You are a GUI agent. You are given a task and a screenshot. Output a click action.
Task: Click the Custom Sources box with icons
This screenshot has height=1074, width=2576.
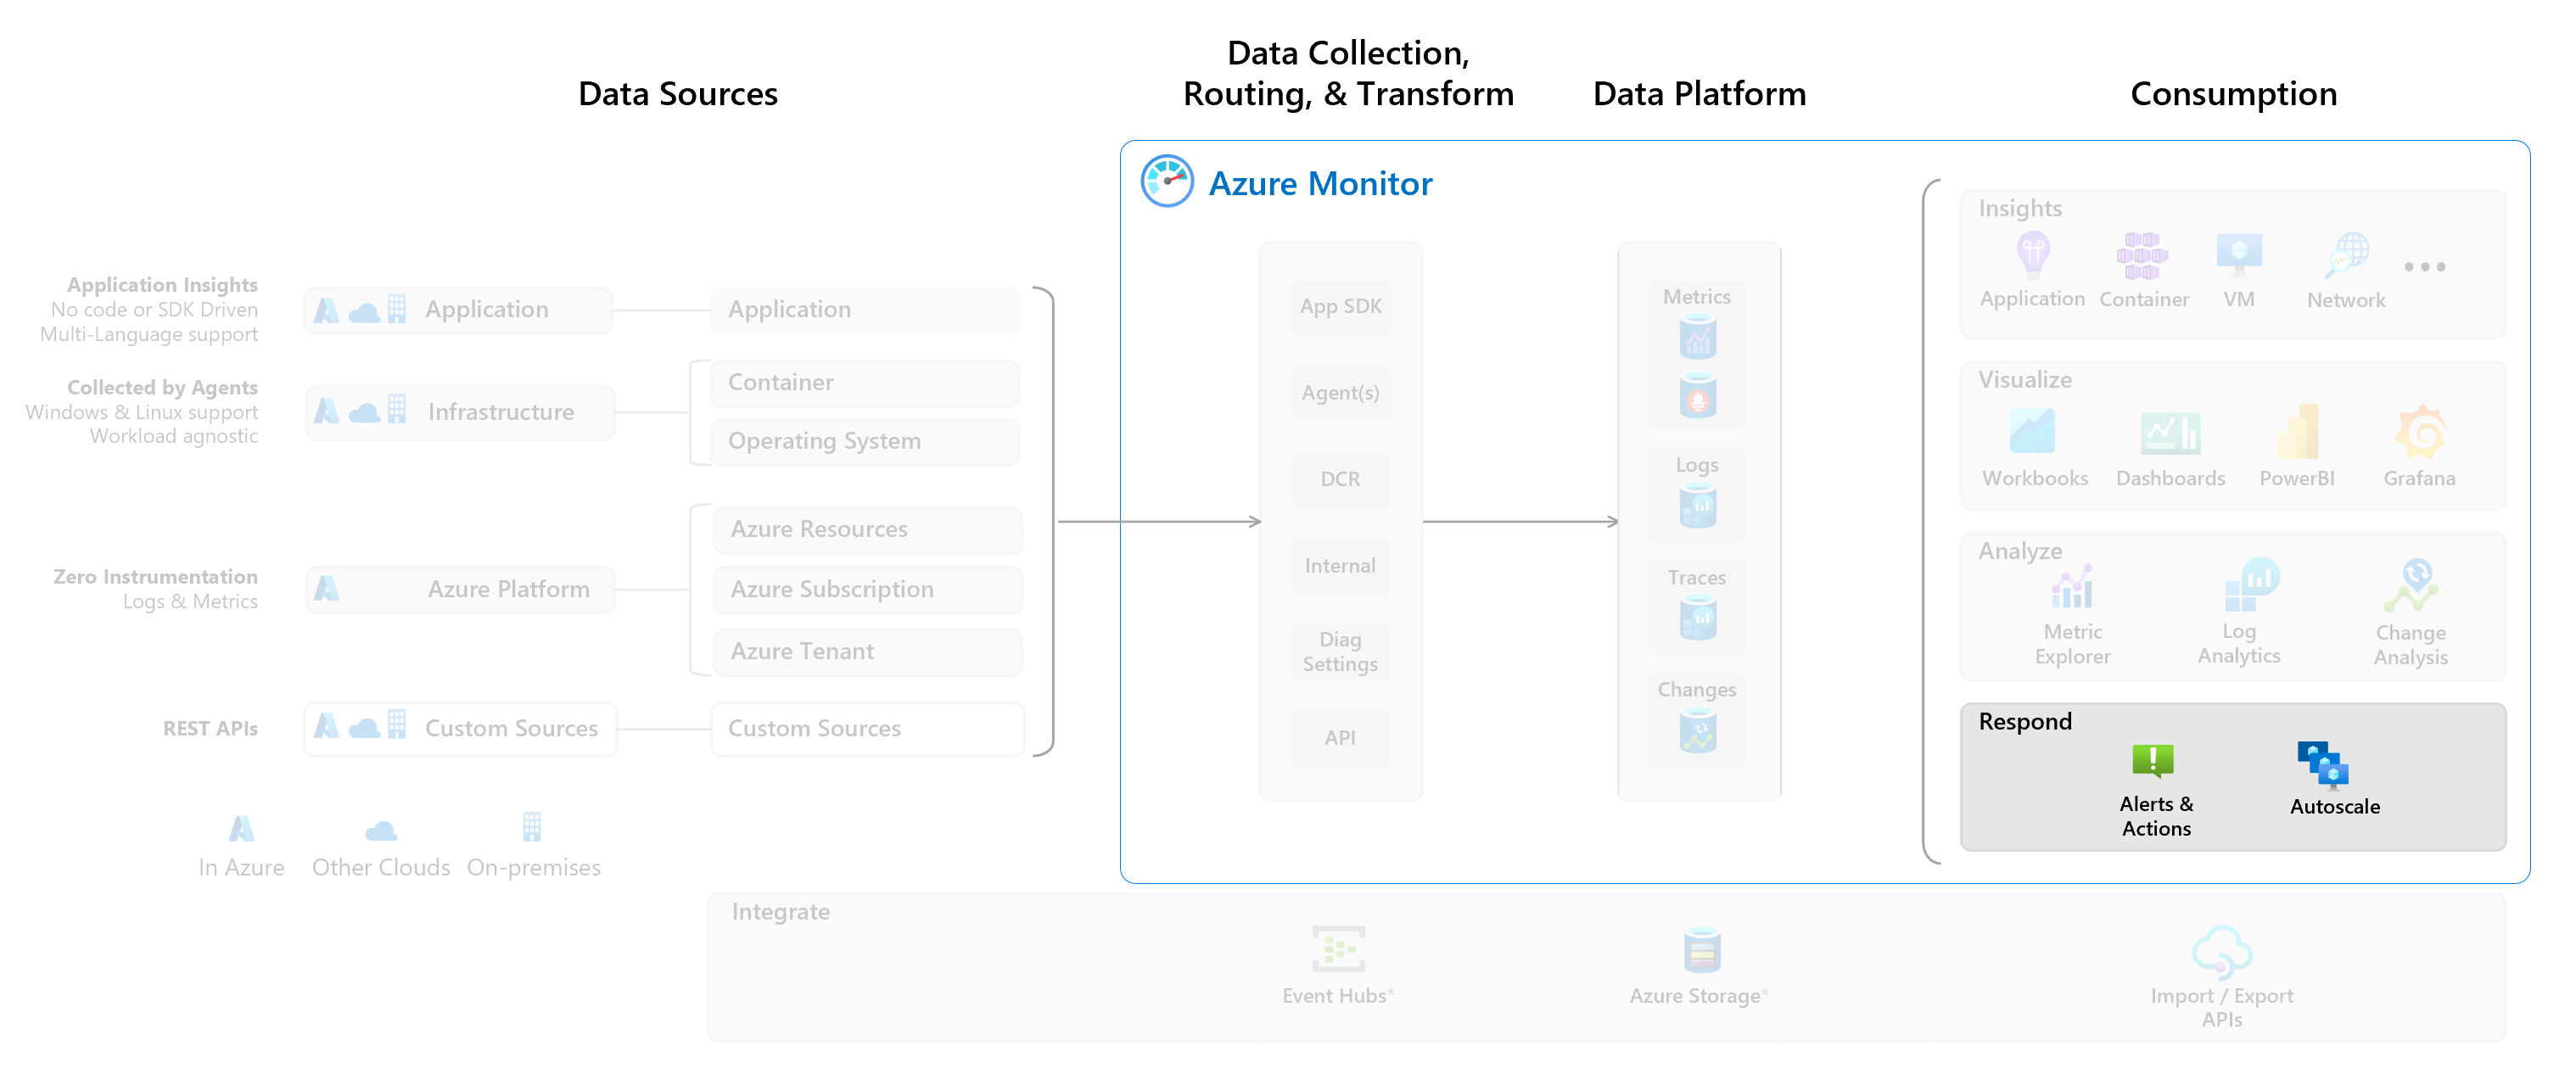point(460,728)
